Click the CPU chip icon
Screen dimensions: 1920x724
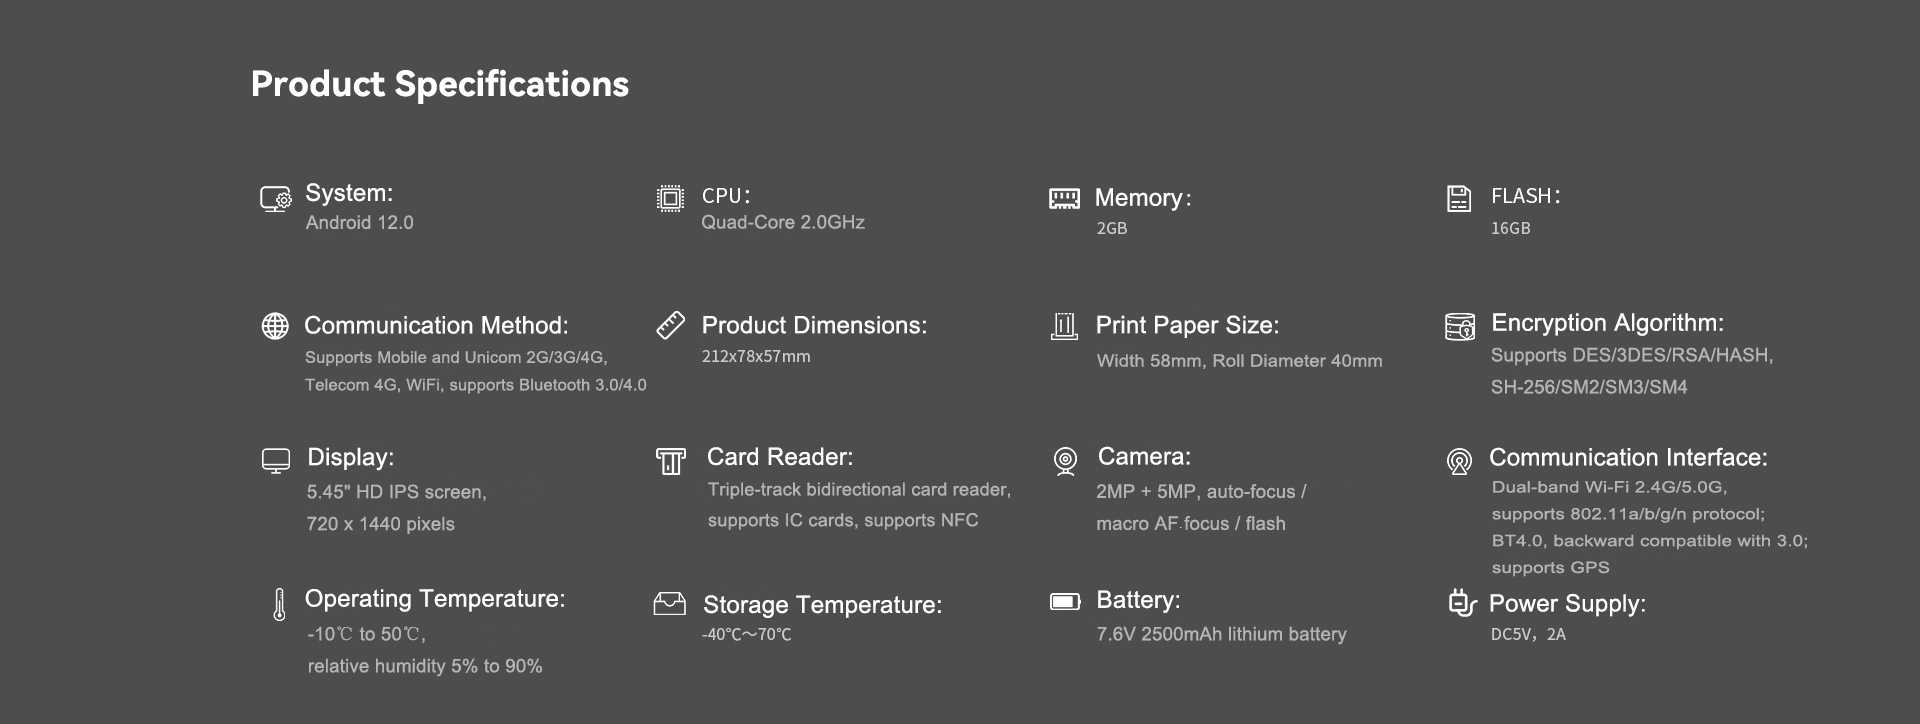(670, 198)
